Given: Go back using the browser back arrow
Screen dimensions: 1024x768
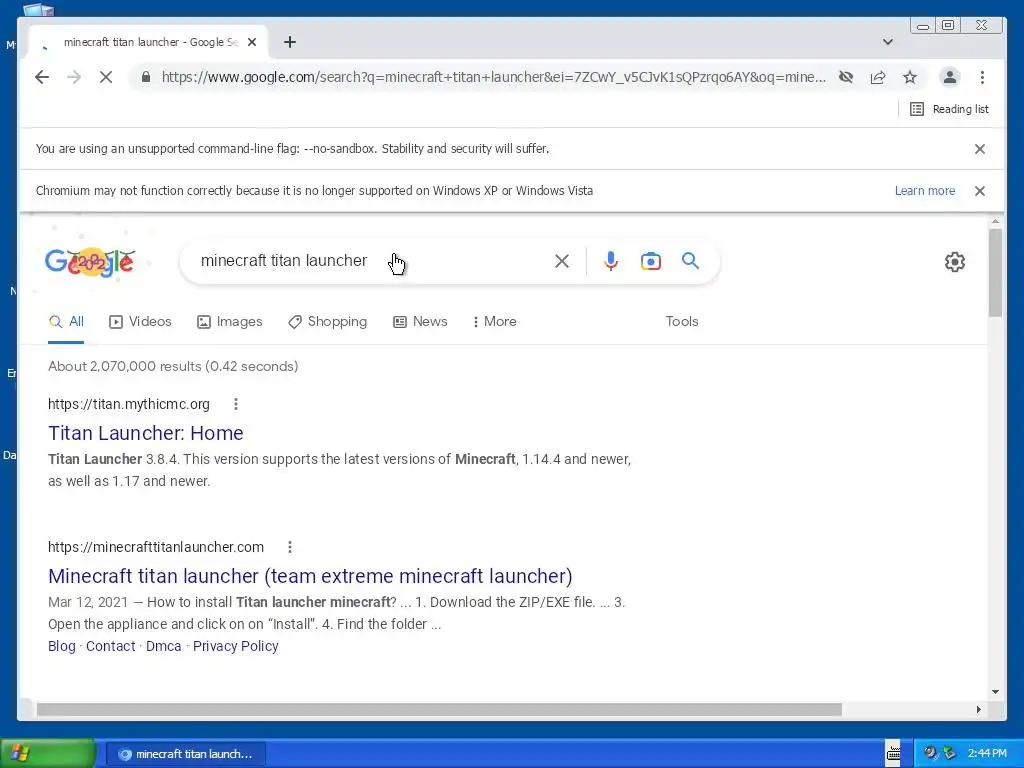Looking at the screenshot, I should pyautogui.click(x=42, y=77).
